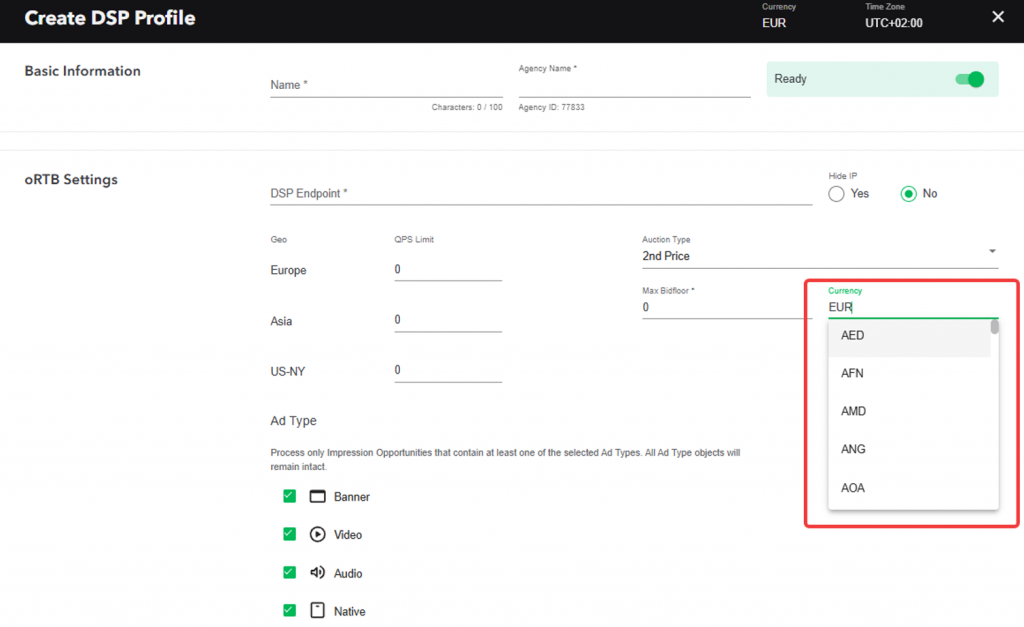Close the Create DSP Profile dialog
The height and width of the screenshot is (627, 1024).
pos(998,17)
